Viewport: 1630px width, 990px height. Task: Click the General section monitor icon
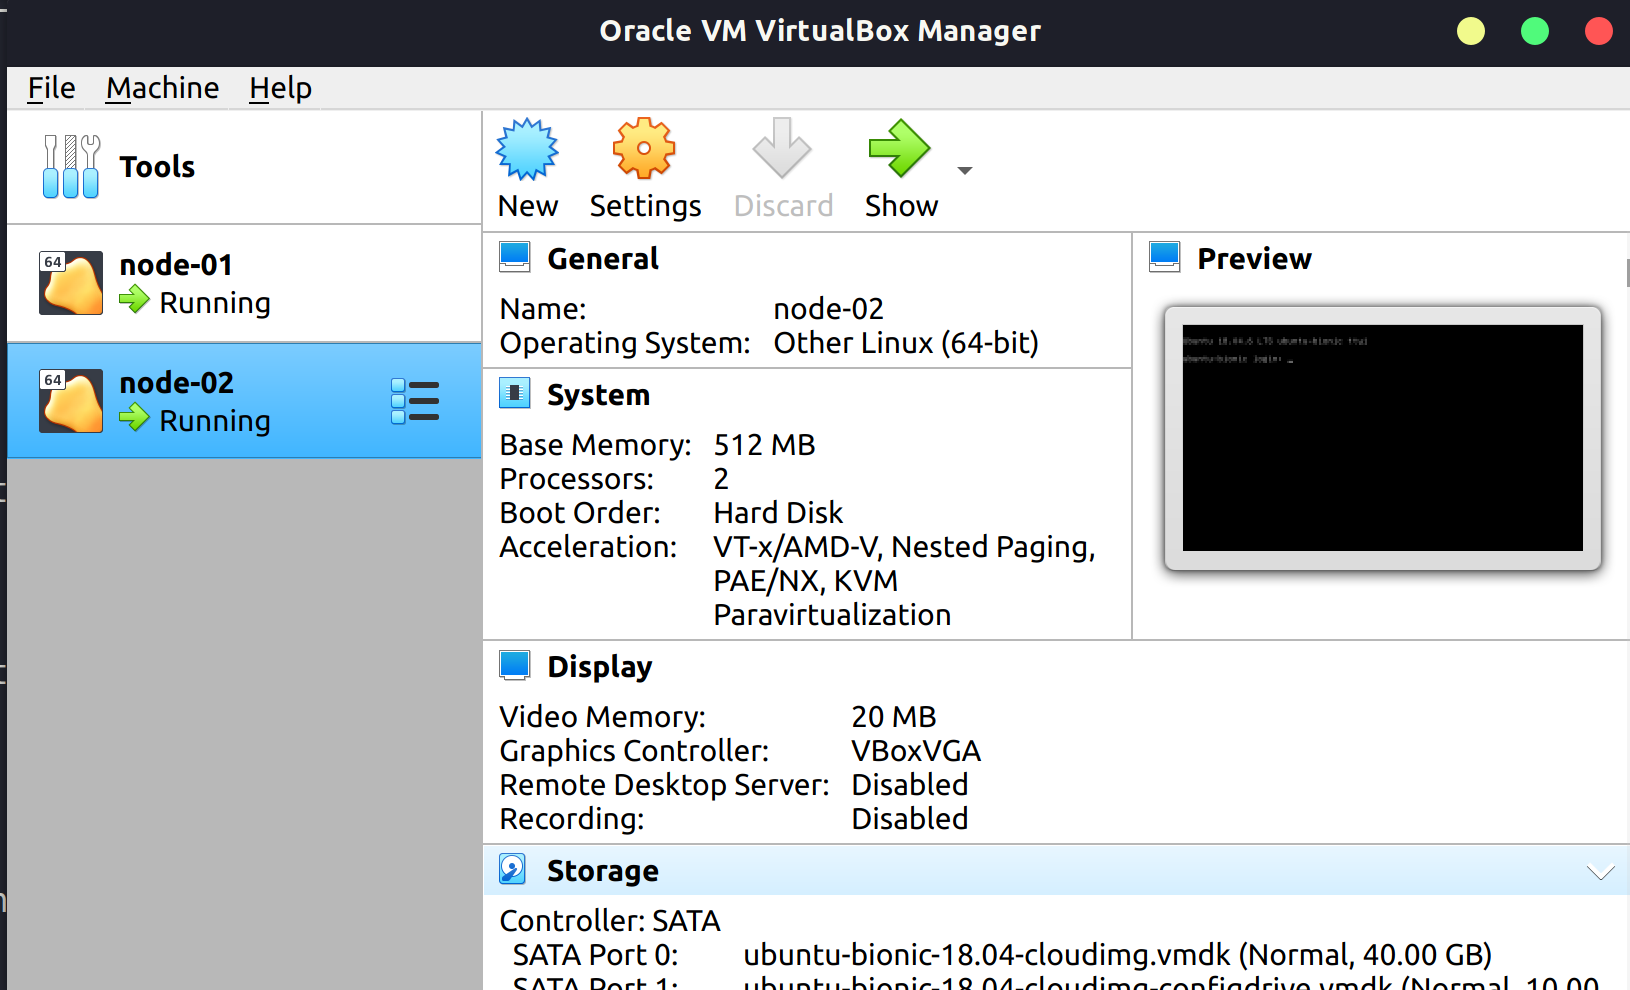(x=515, y=258)
